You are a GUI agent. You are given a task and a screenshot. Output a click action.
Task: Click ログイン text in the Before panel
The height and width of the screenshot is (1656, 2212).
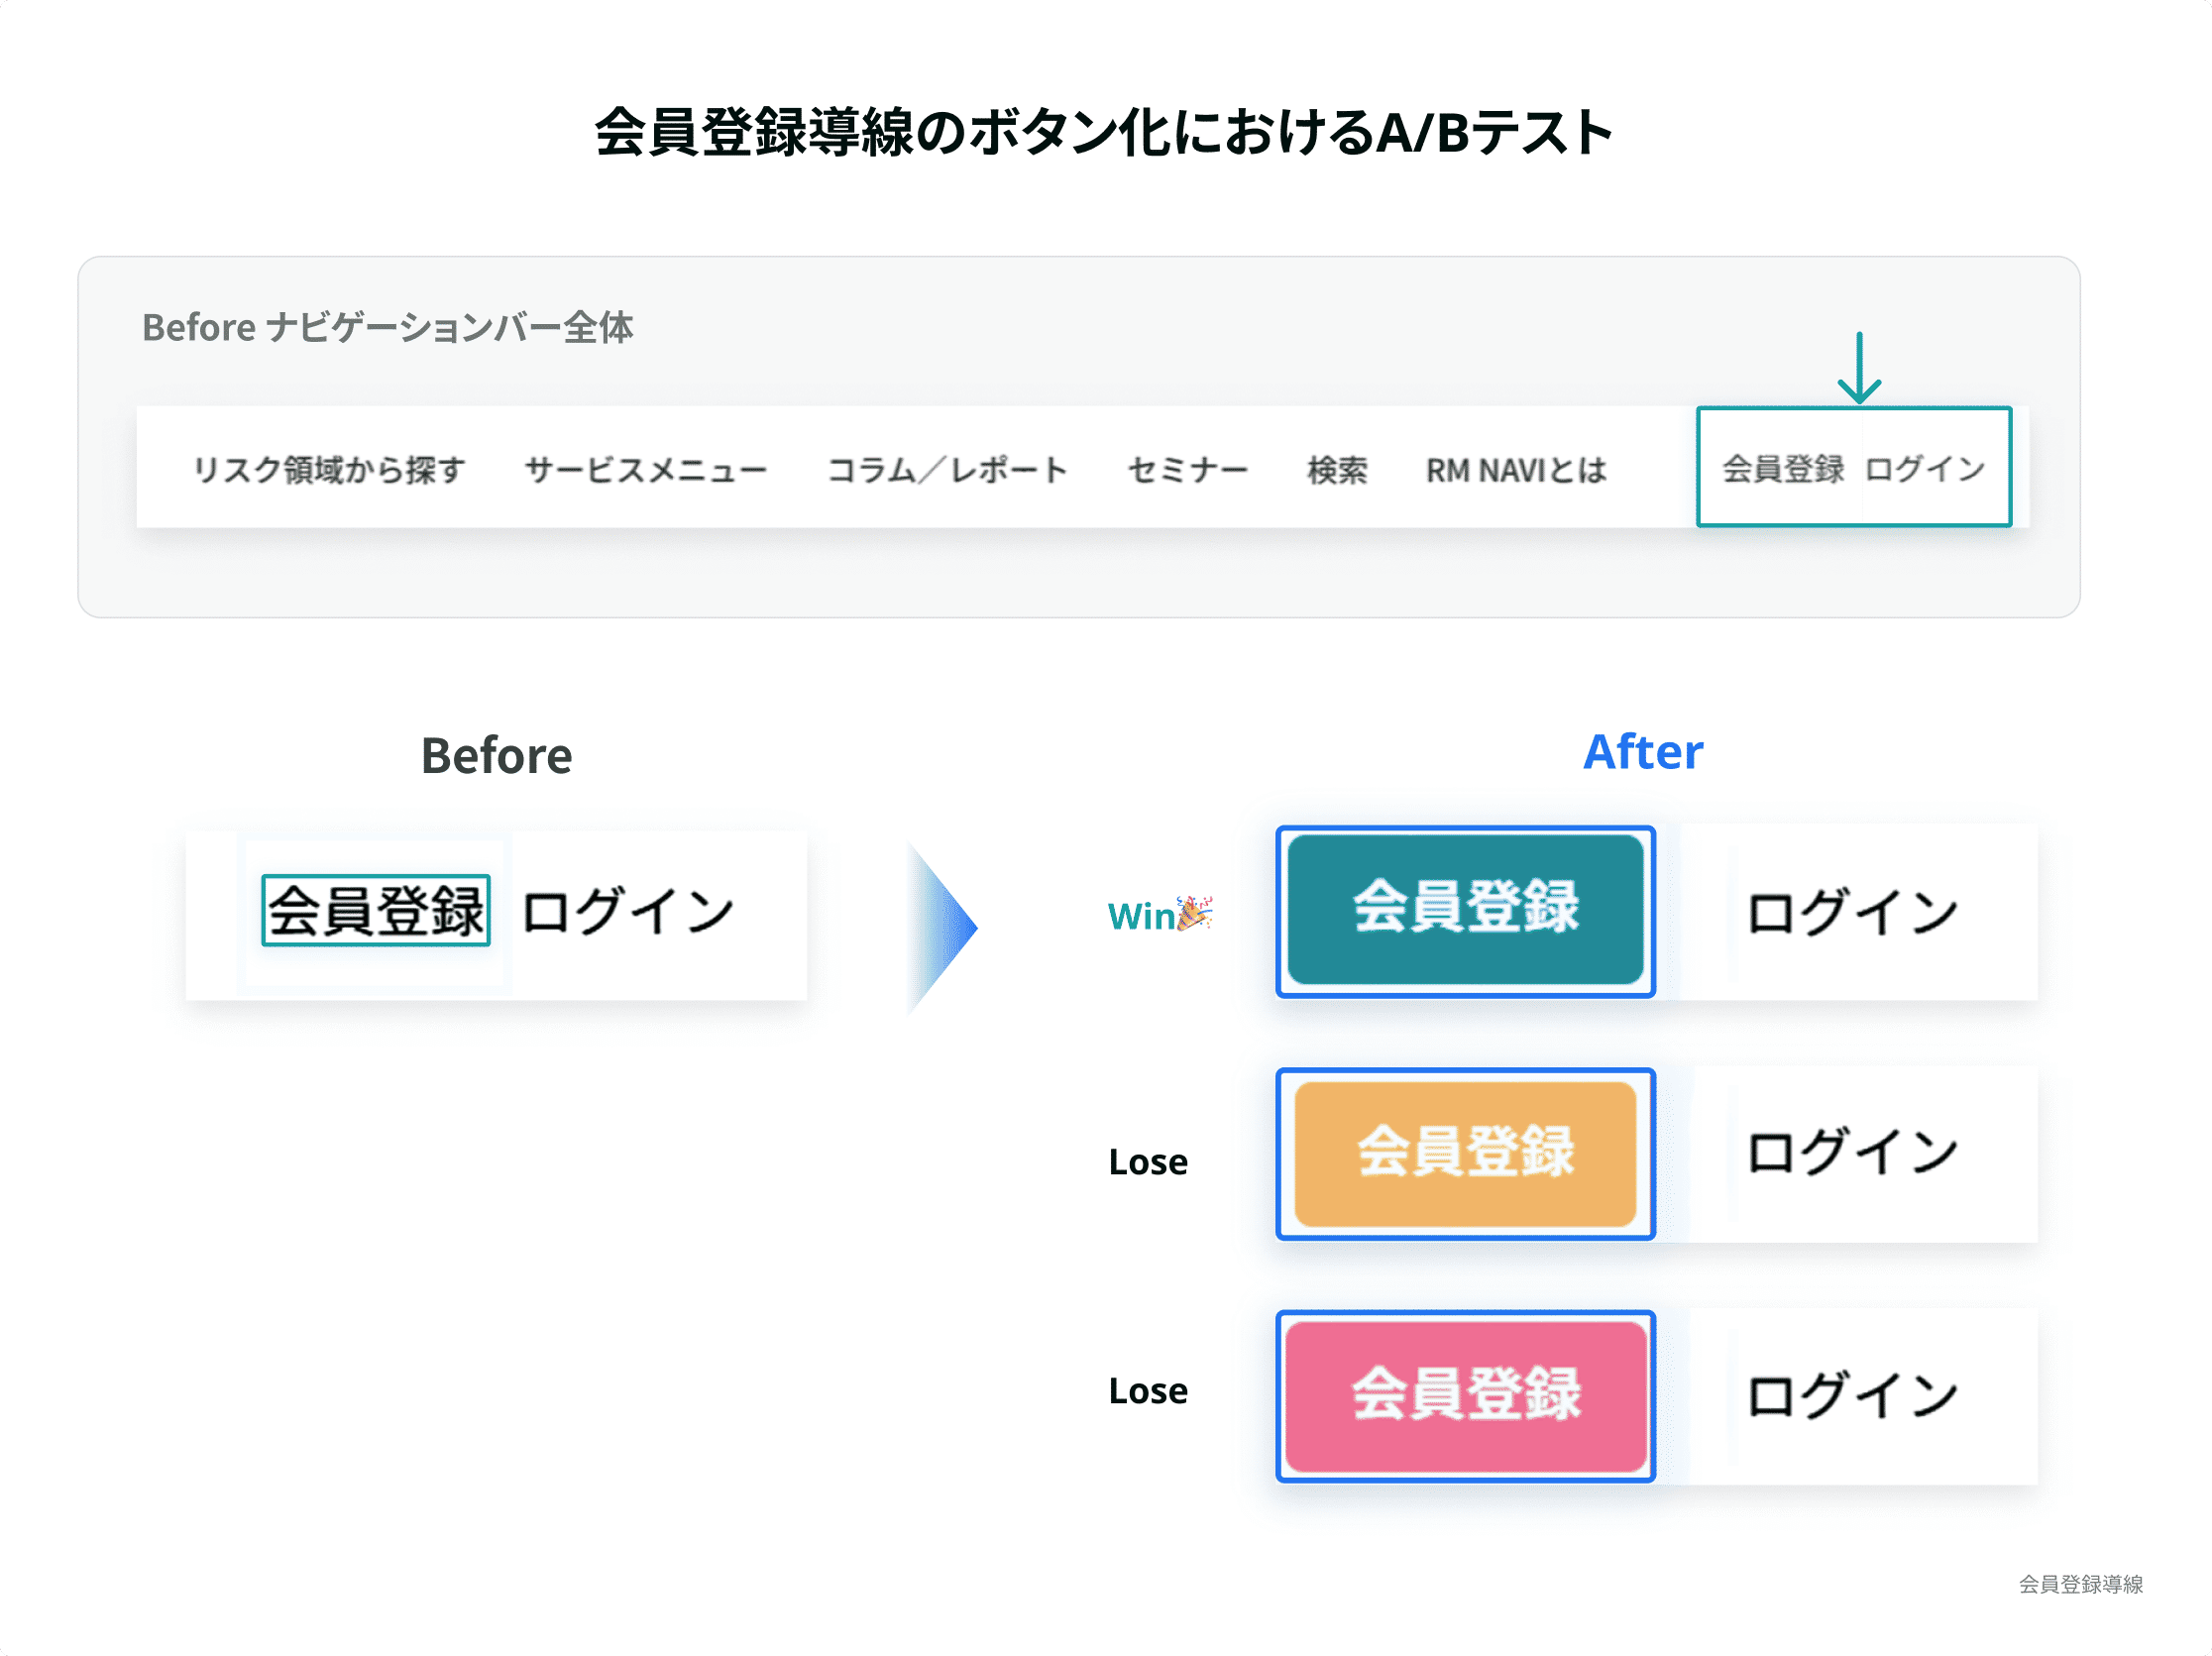pos(628,912)
